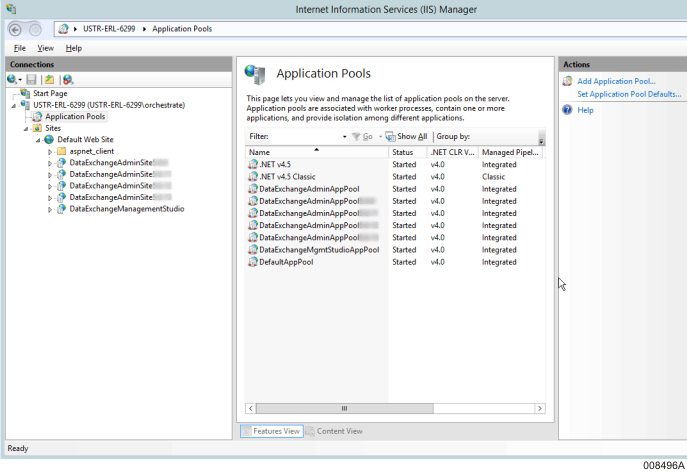Sort by the Status column header
This screenshot has width=687, height=473.
(407, 152)
